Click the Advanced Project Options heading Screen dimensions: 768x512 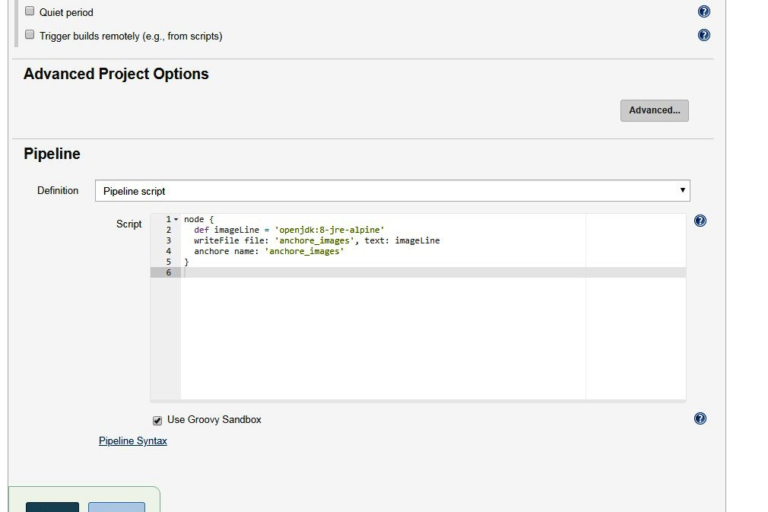pos(116,73)
